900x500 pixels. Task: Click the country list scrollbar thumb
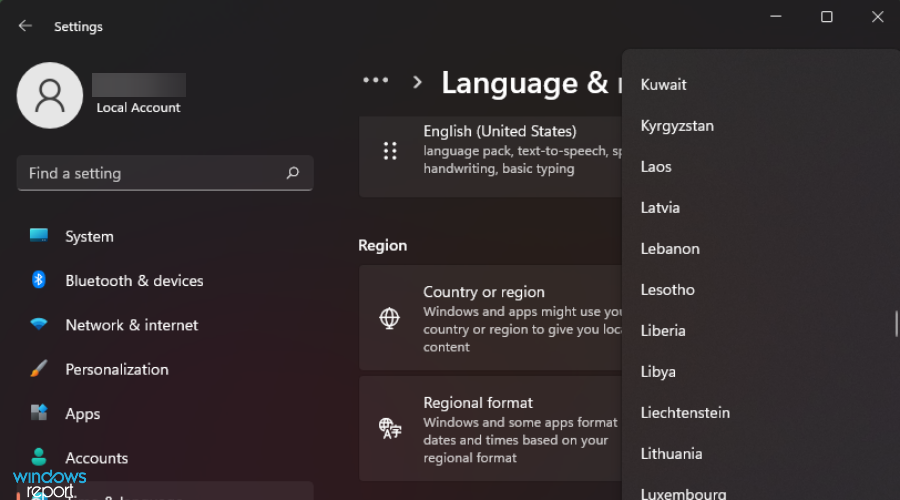coord(895,323)
